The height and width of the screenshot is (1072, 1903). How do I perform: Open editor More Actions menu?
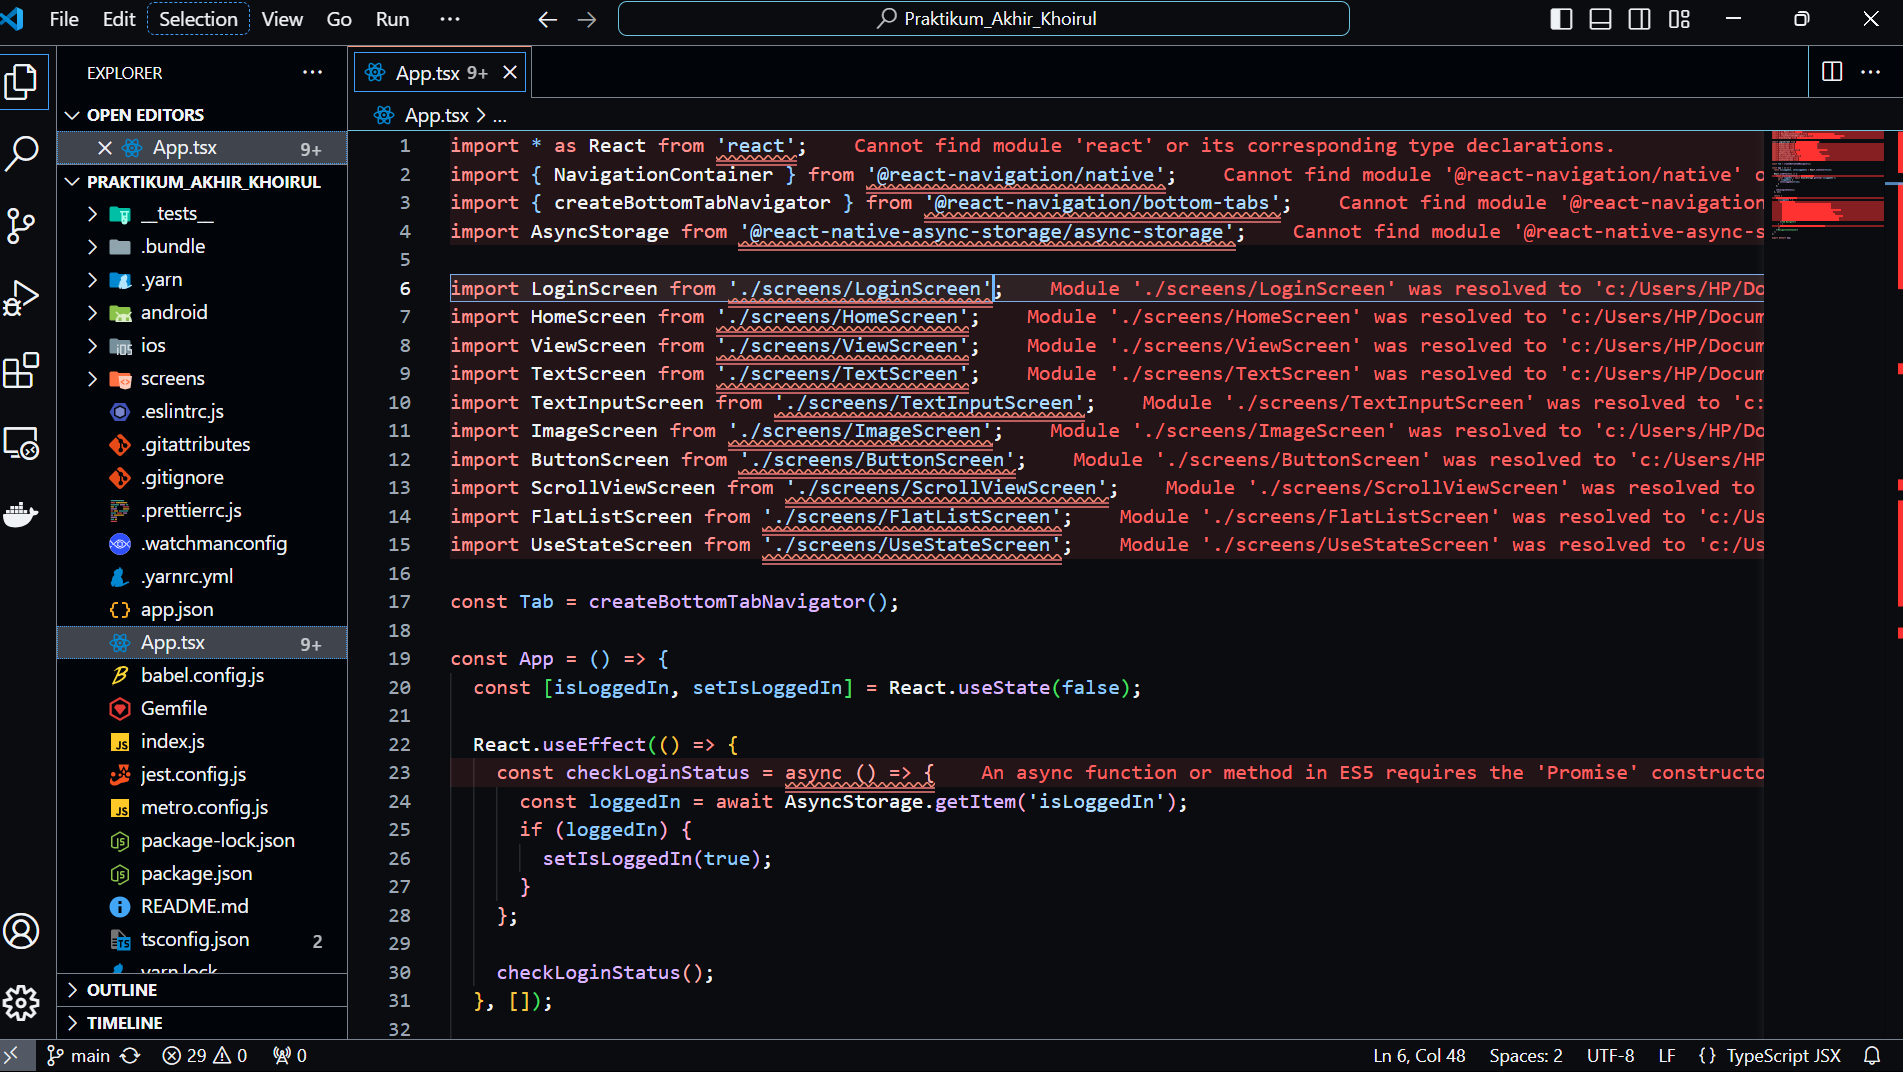[x=1871, y=72]
